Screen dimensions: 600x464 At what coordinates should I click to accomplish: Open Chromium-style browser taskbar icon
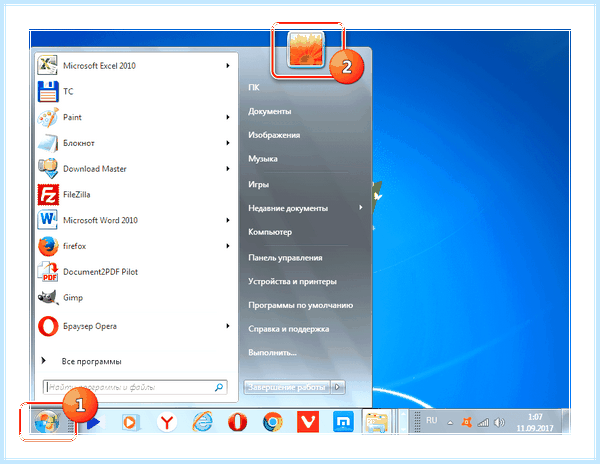pyautogui.click(x=272, y=422)
